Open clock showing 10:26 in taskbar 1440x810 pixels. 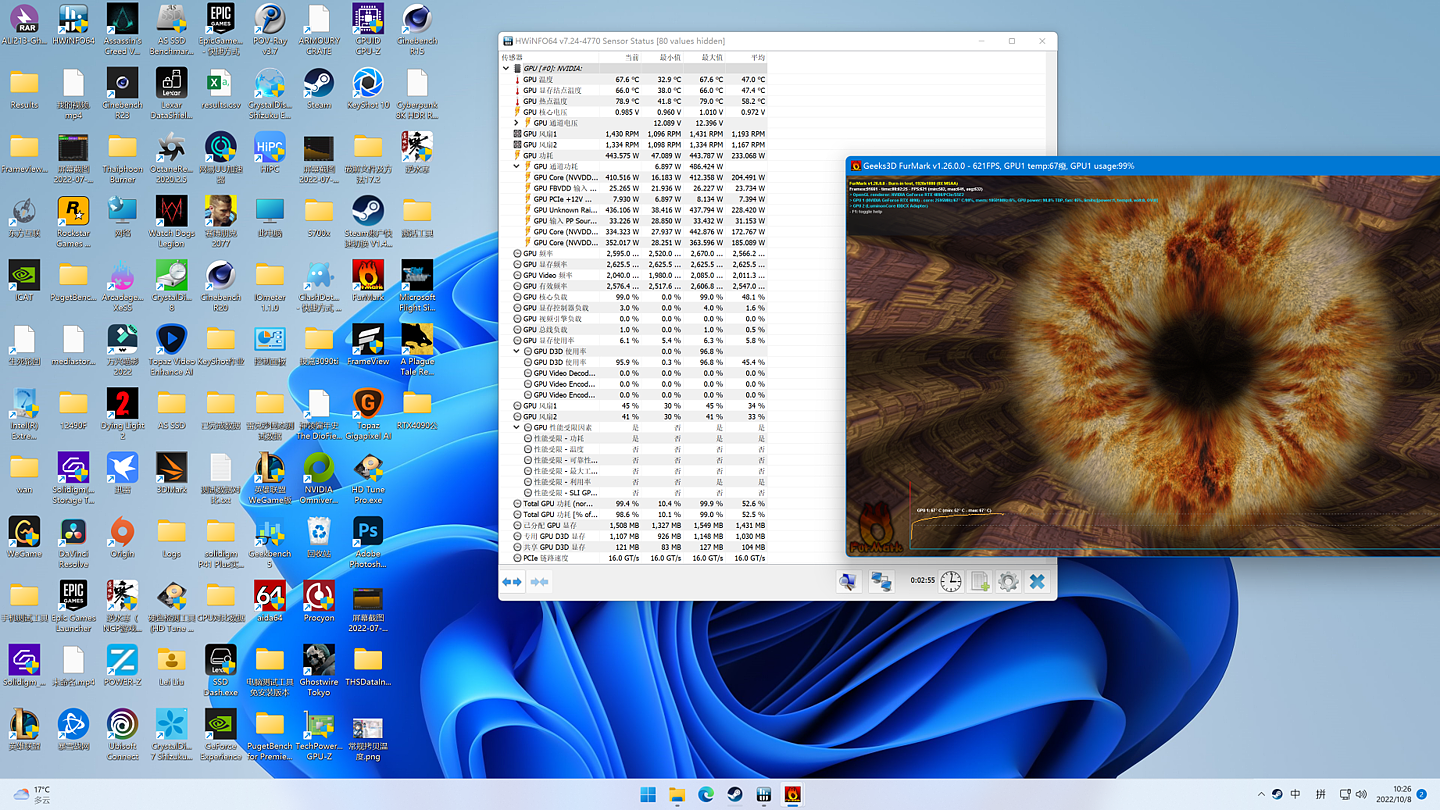coord(1392,795)
